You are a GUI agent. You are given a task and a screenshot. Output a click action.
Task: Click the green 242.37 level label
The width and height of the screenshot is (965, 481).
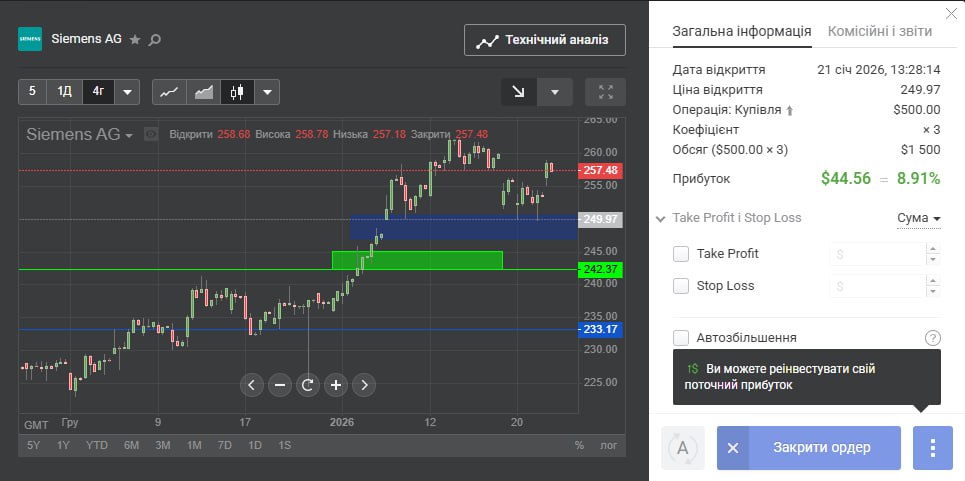click(x=601, y=269)
